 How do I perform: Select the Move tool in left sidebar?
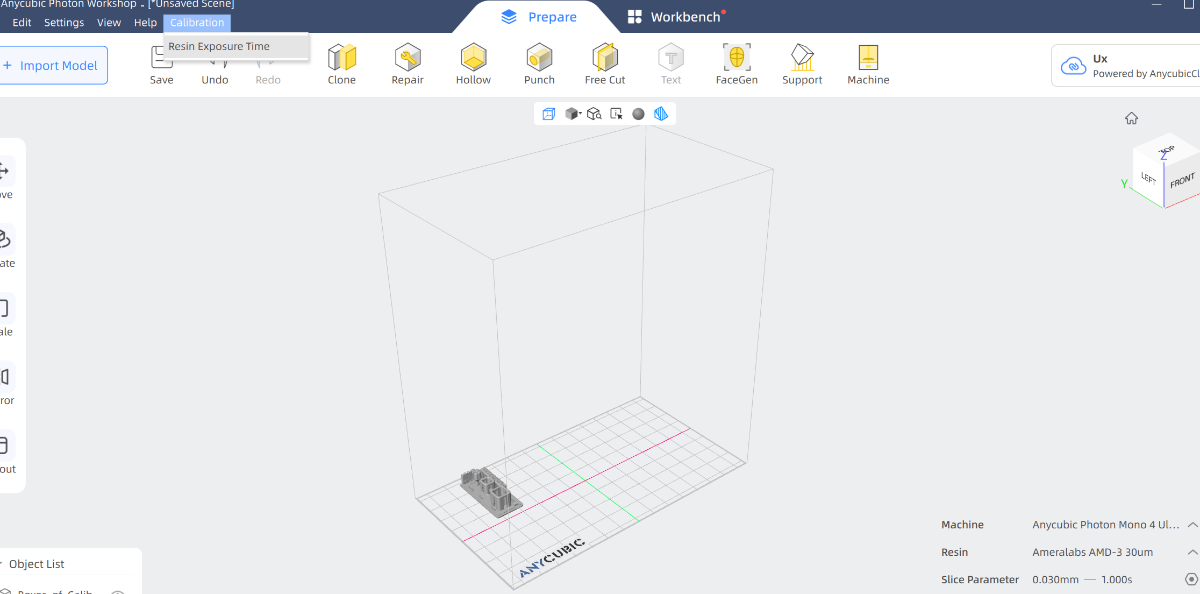pyautogui.click(x=5, y=178)
